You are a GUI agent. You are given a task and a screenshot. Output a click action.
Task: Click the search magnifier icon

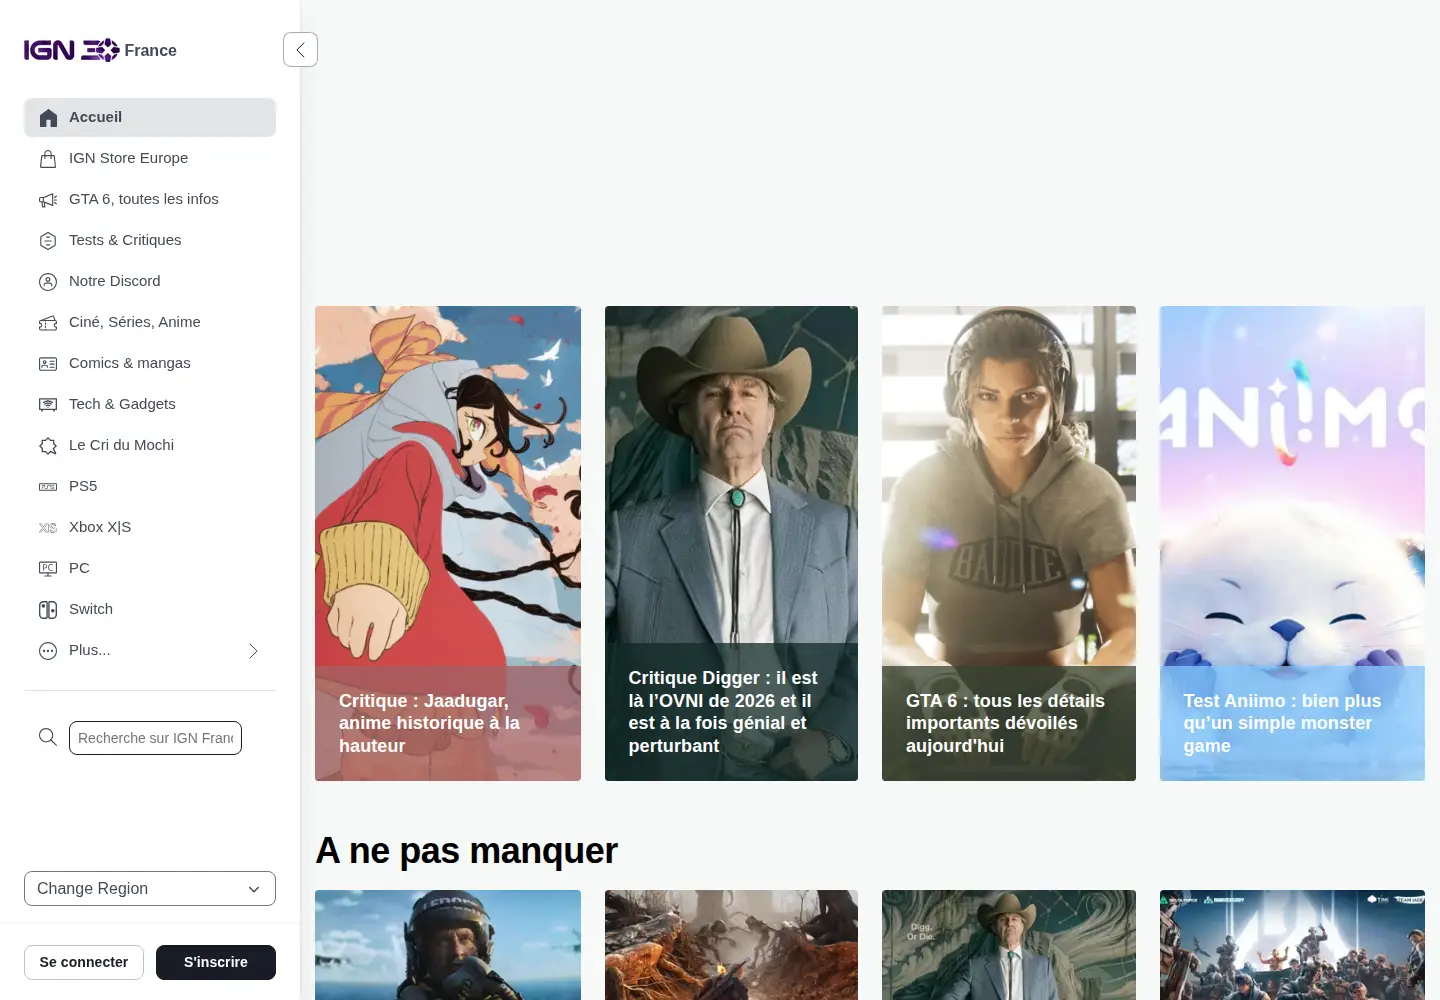coord(48,737)
